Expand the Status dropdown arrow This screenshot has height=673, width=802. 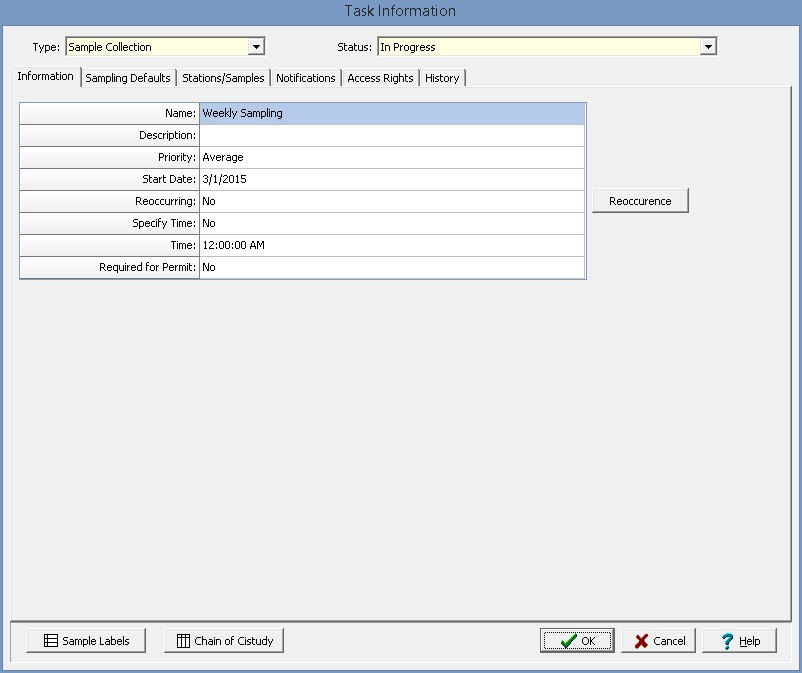click(708, 47)
